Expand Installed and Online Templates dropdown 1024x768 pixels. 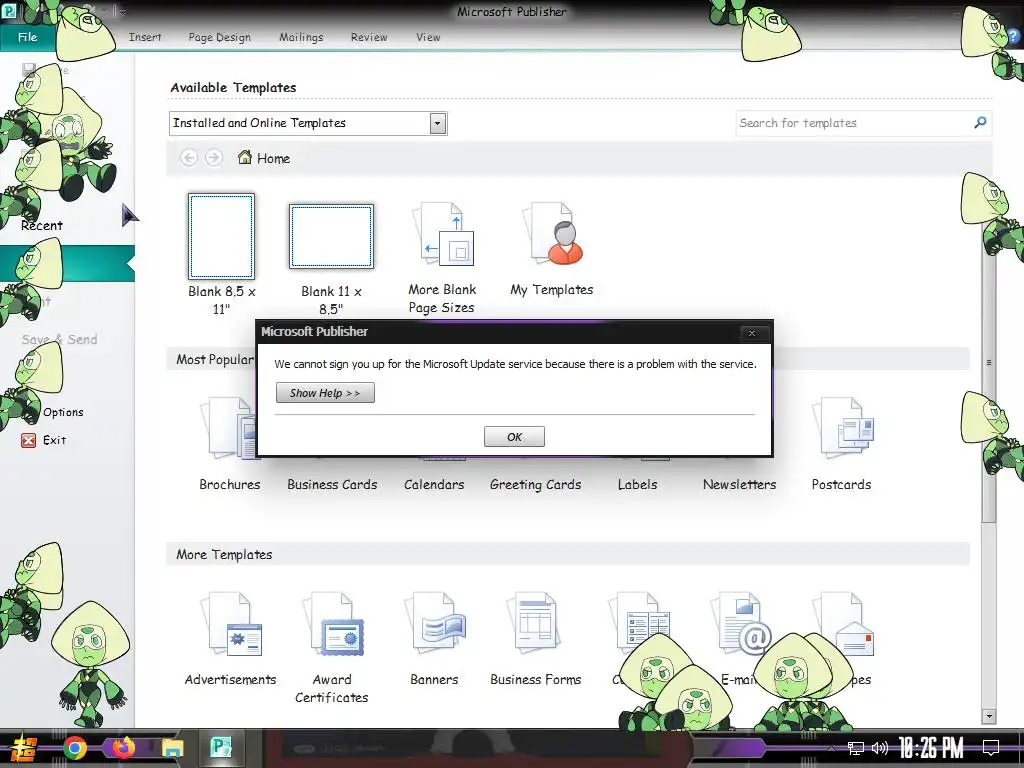point(438,123)
